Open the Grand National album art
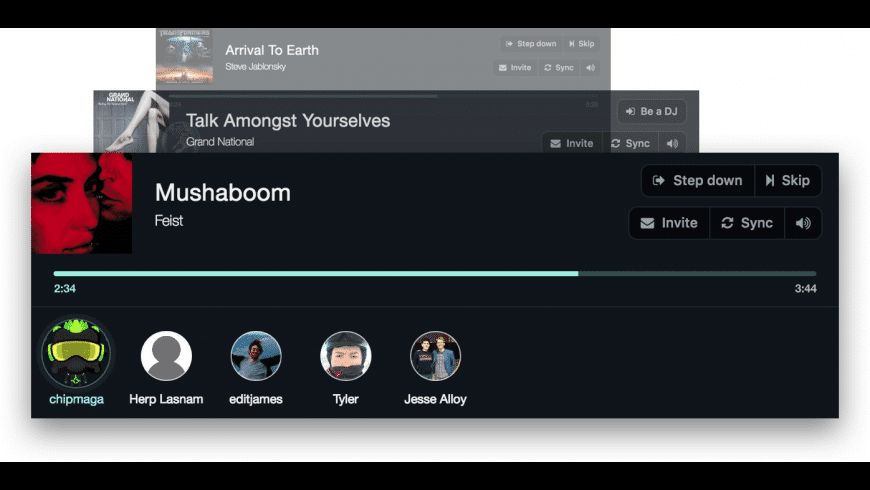This screenshot has height=490, width=870. point(131,122)
